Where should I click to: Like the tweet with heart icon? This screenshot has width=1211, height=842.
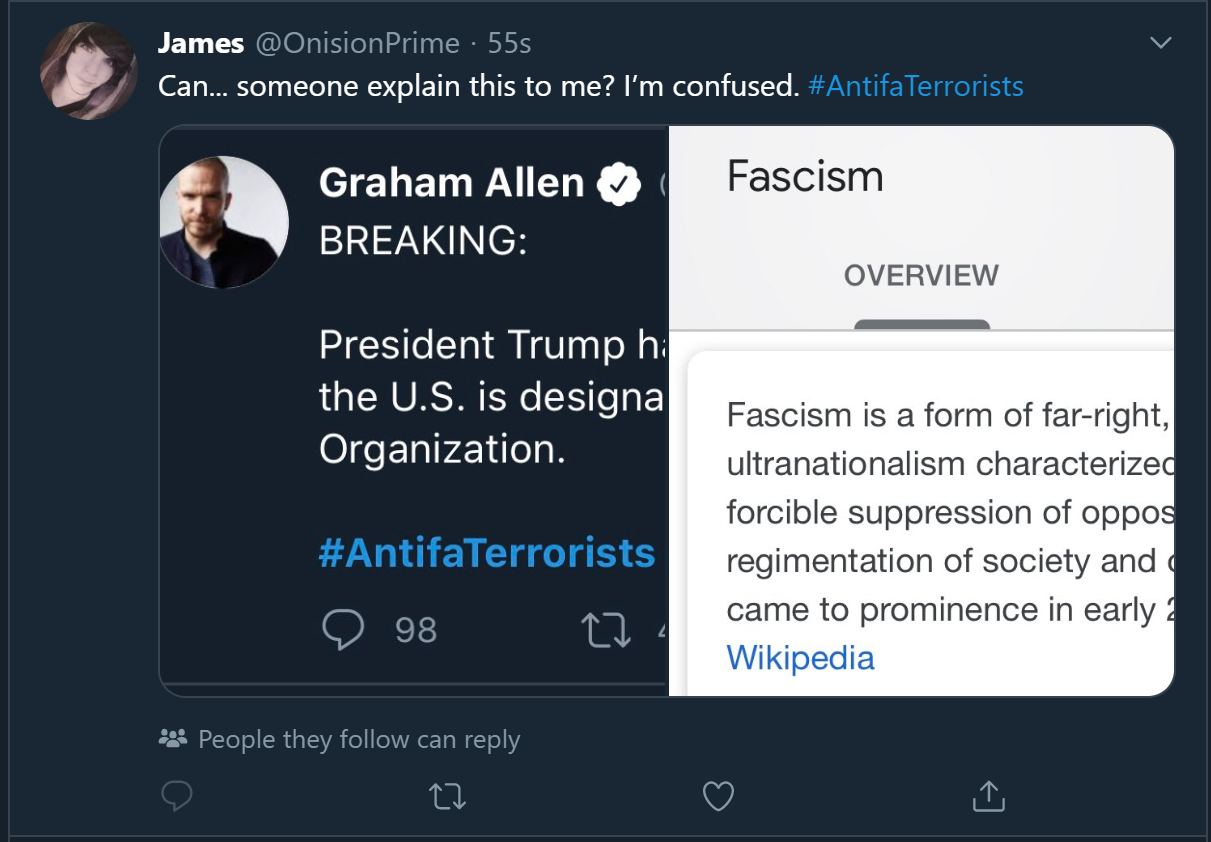pyautogui.click(x=718, y=797)
